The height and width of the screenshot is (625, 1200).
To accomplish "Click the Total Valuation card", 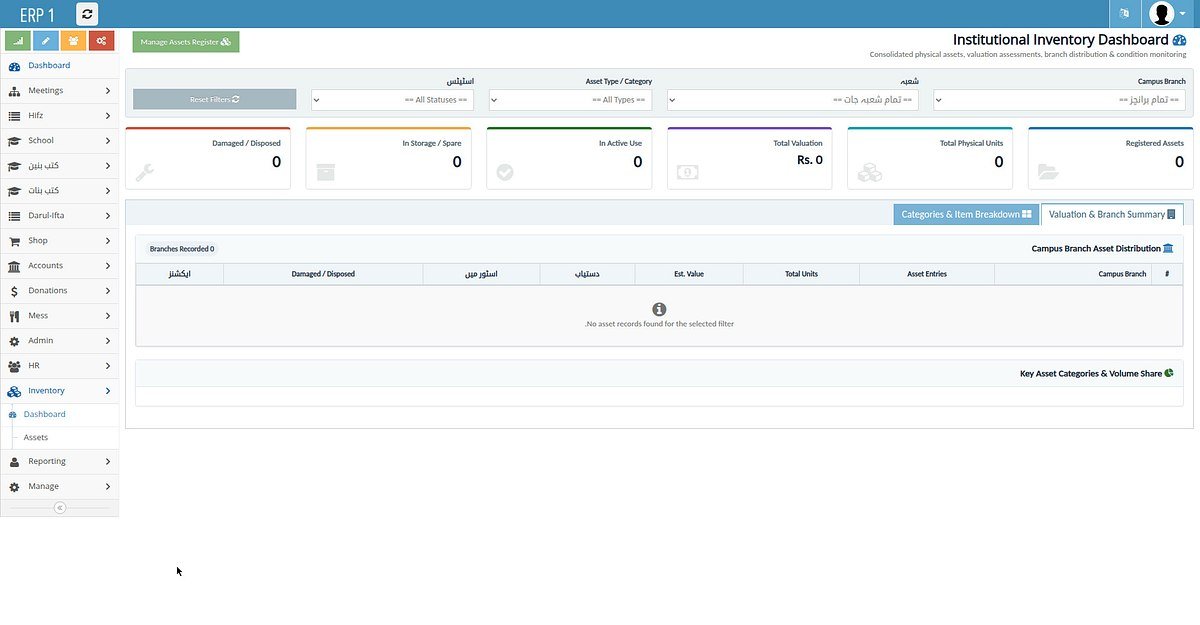I will (749, 158).
